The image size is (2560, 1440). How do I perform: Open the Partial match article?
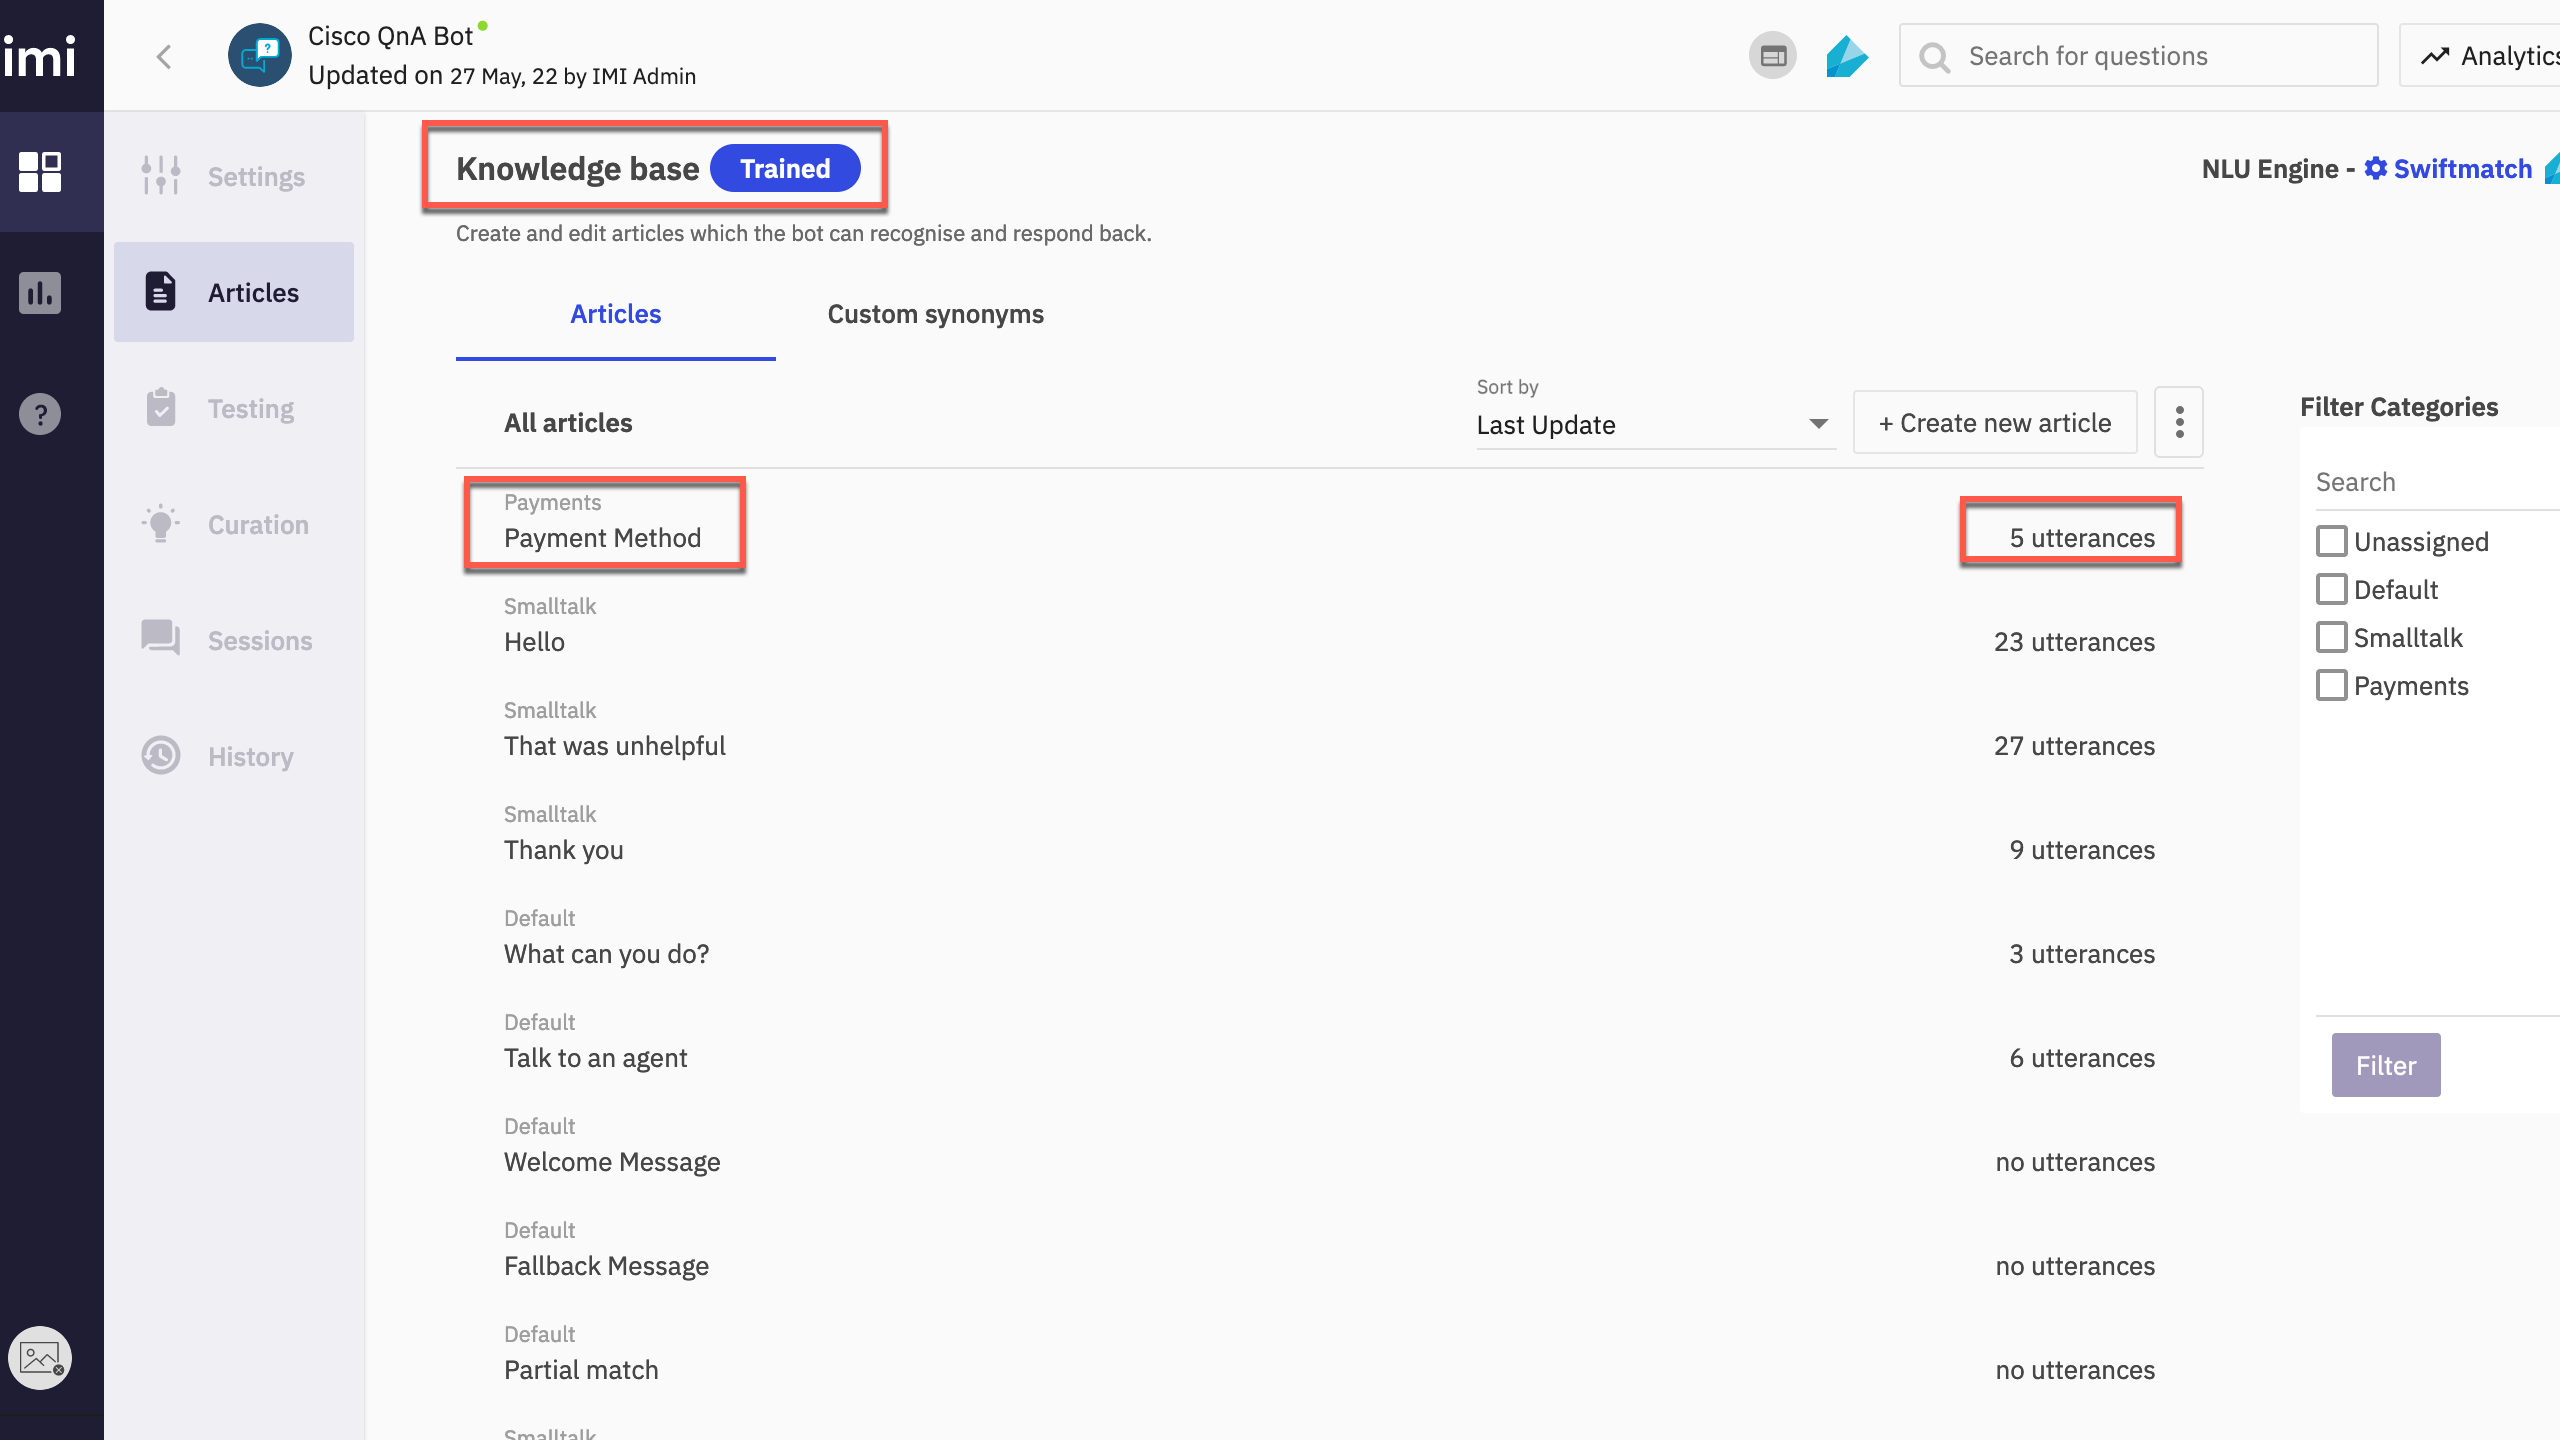pos(581,1370)
